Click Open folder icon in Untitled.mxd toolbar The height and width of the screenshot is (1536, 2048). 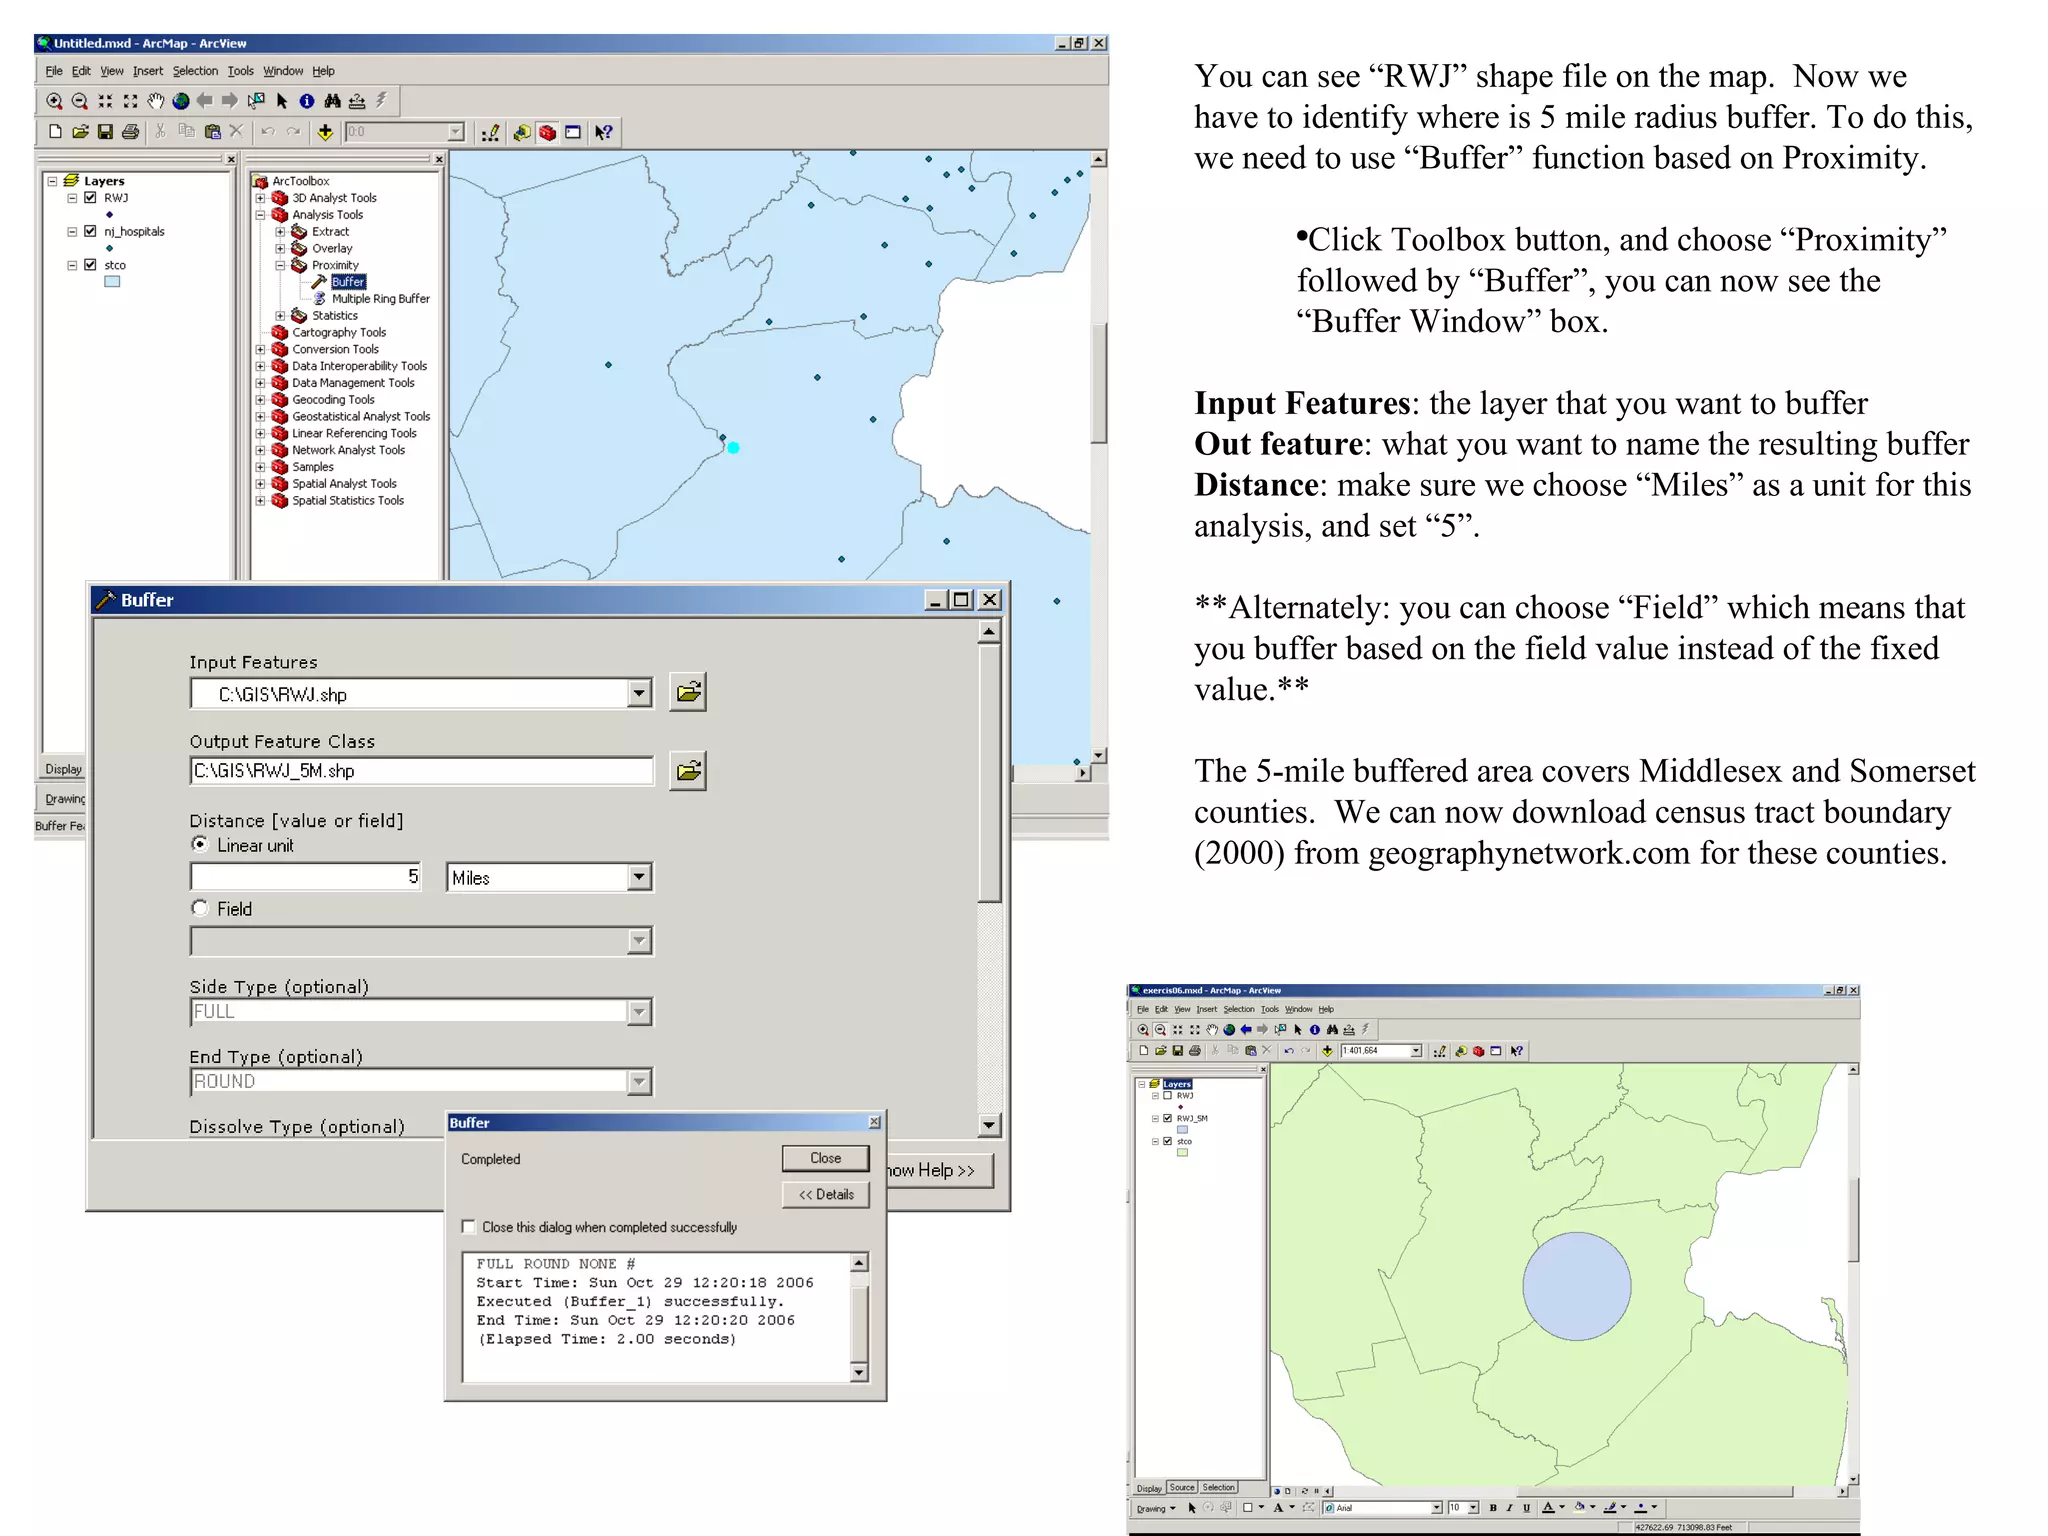(80, 132)
